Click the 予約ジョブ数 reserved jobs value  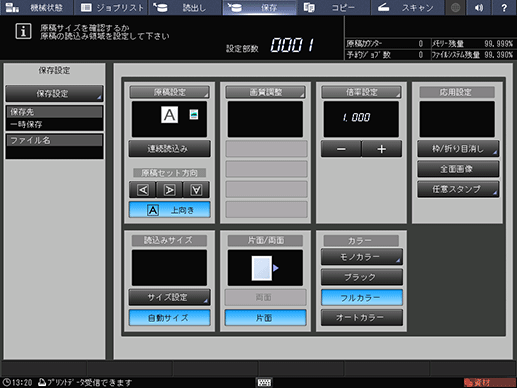[421, 55]
